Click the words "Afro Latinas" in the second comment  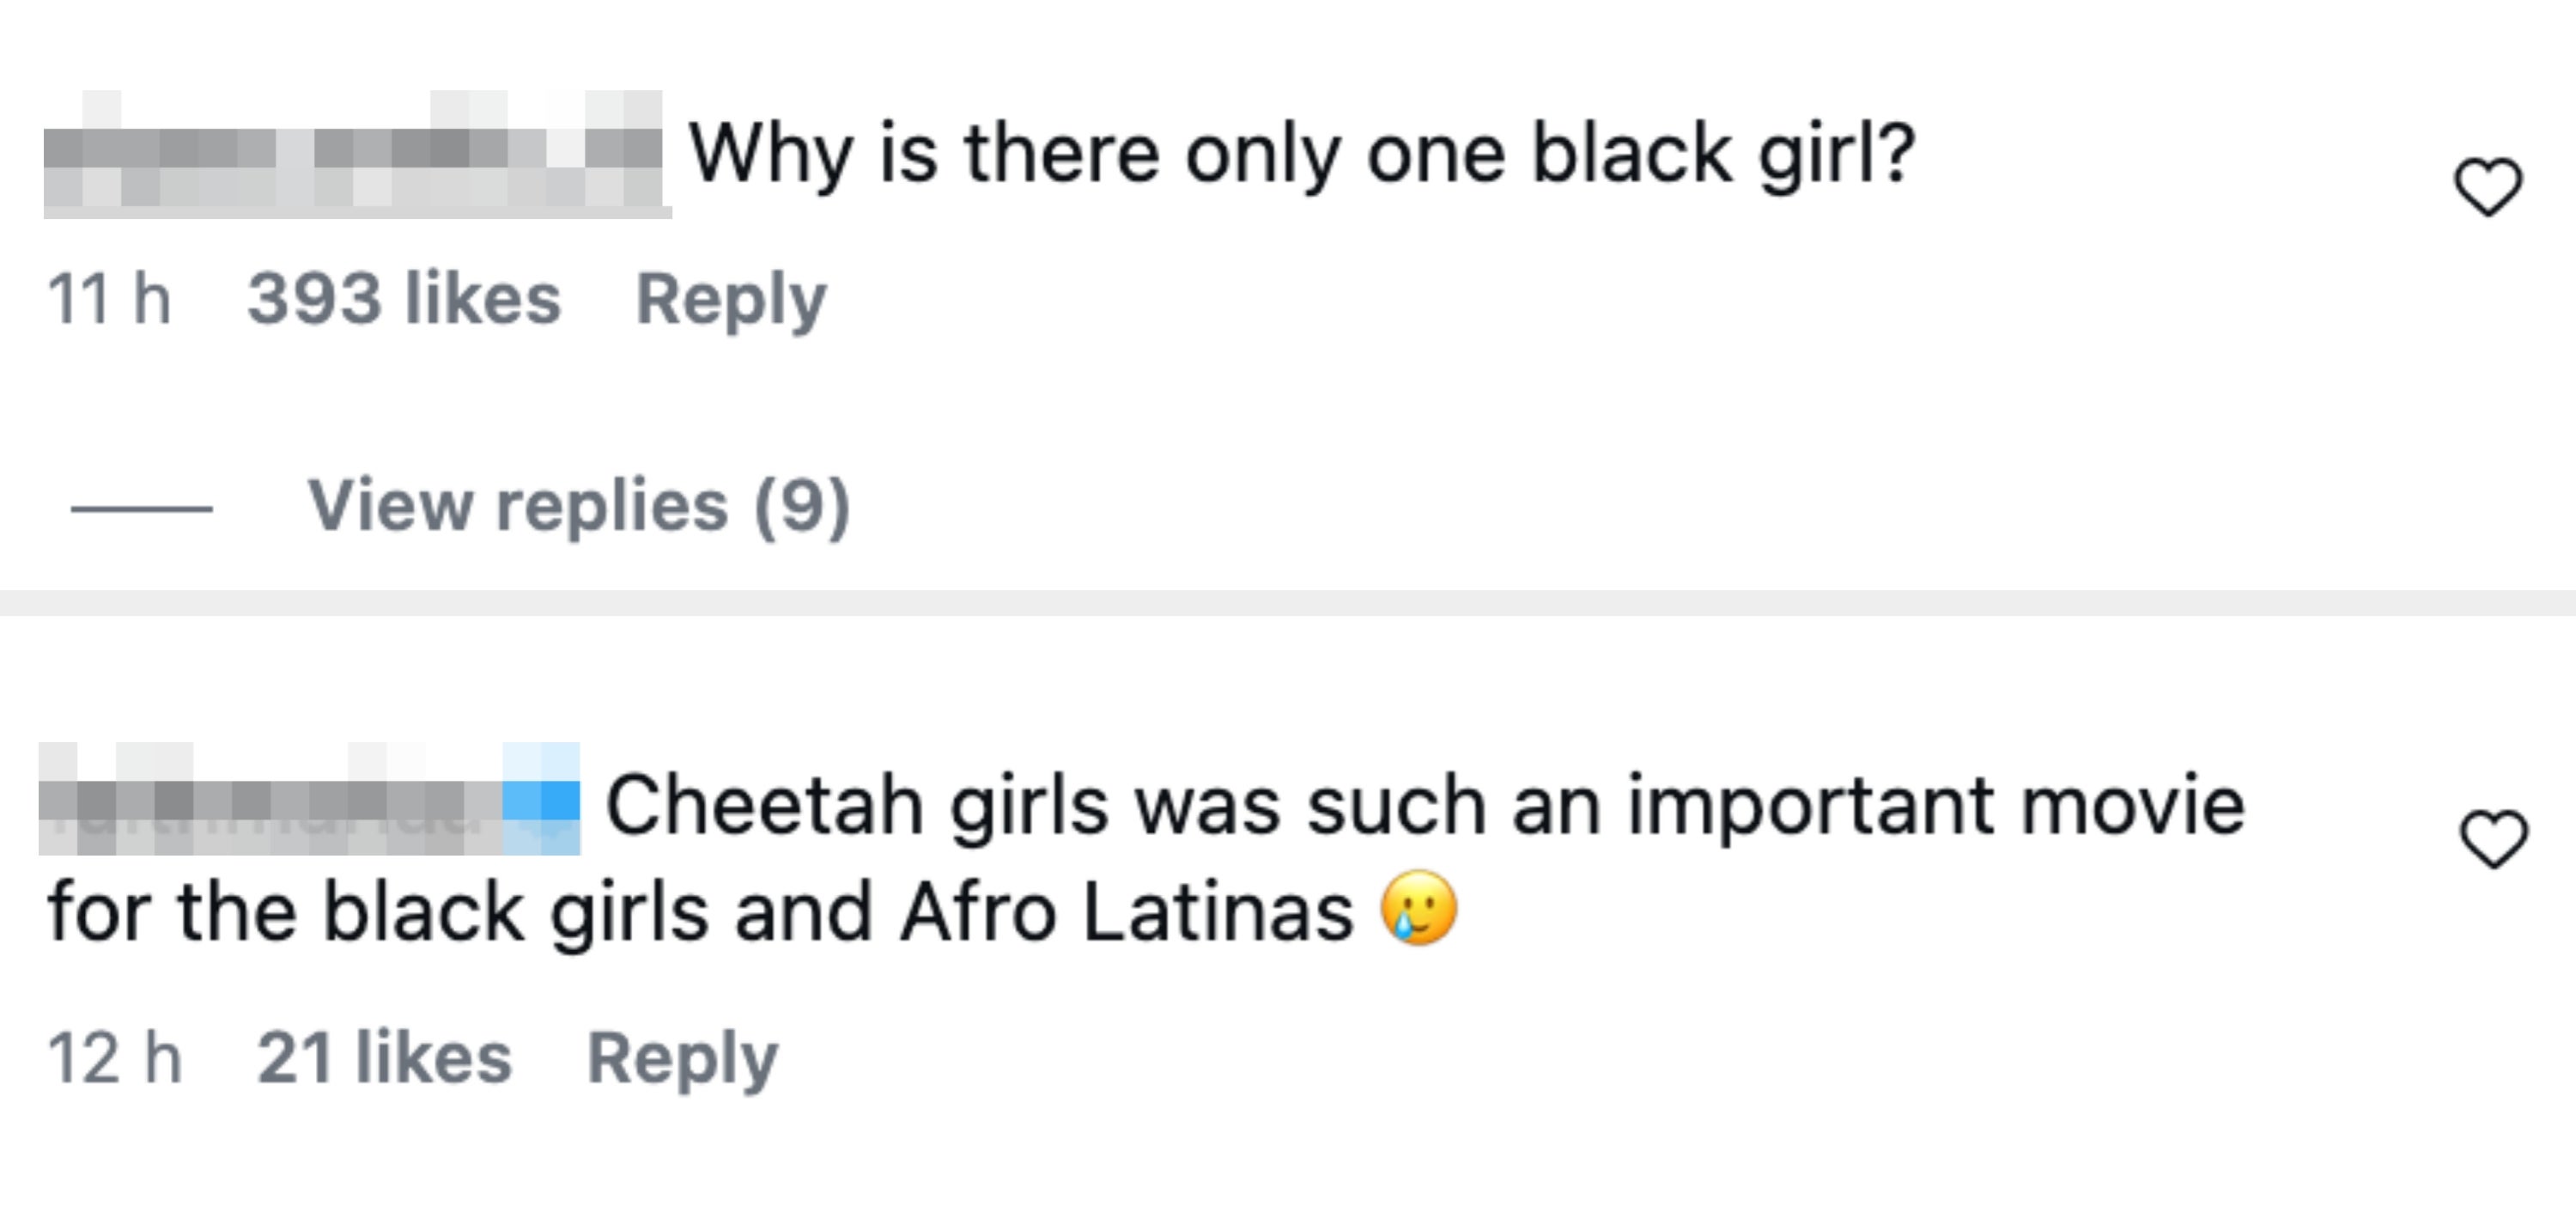(1126, 912)
